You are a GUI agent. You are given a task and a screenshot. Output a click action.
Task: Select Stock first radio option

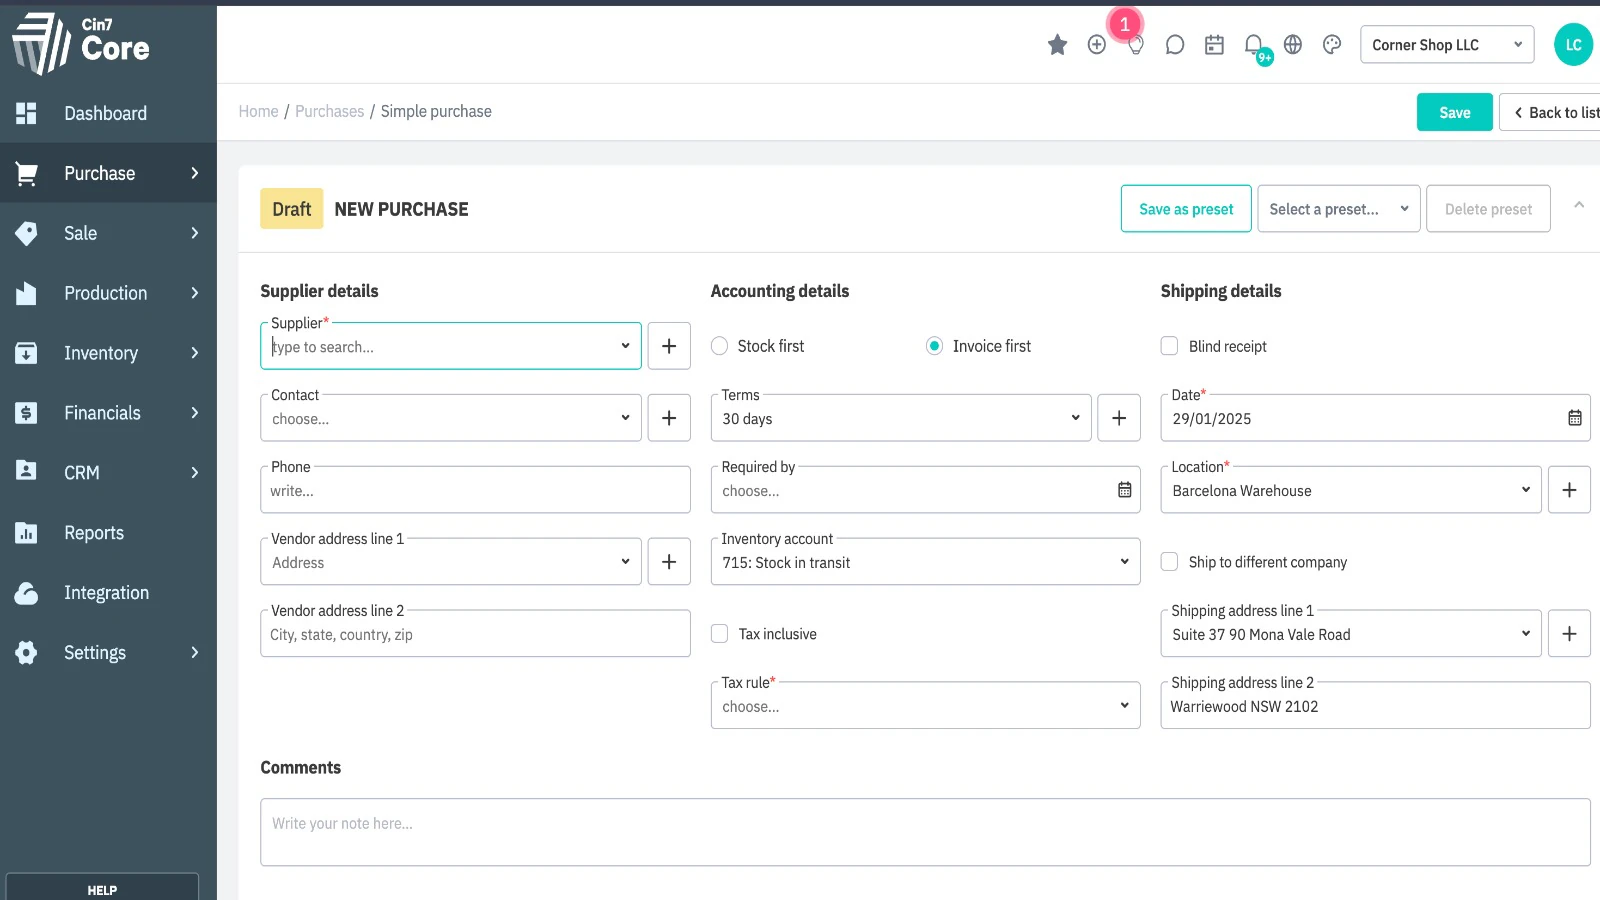719,346
